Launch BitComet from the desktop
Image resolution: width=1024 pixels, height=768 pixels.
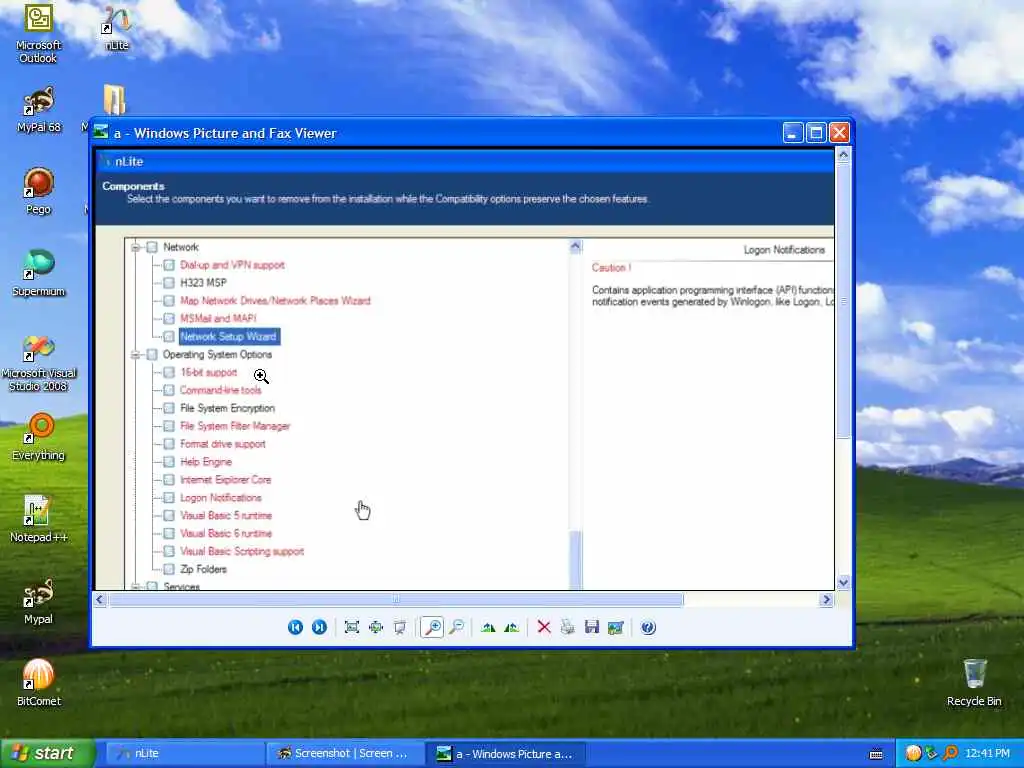39,683
